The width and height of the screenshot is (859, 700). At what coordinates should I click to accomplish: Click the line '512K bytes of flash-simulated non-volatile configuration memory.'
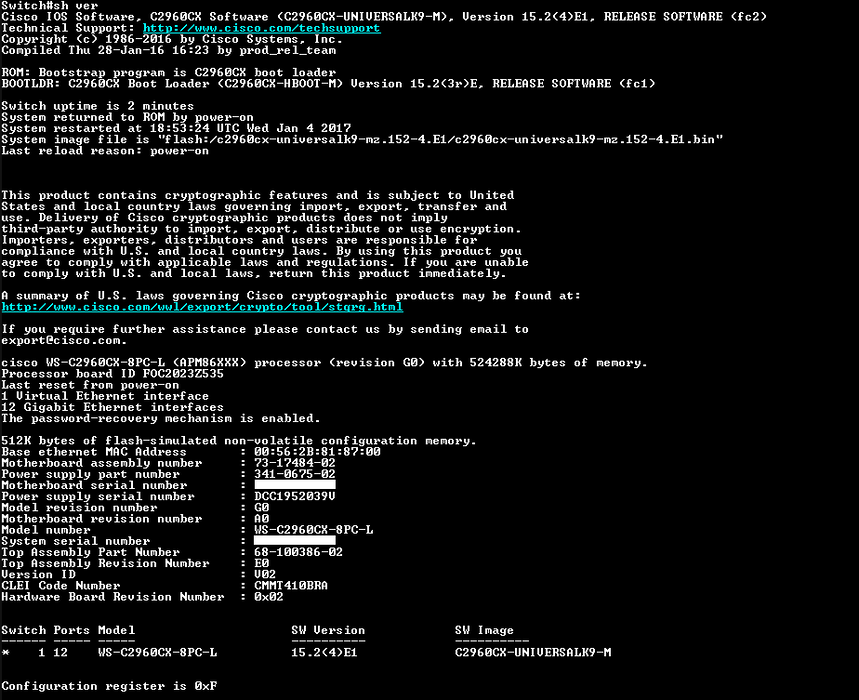coord(239,440)
